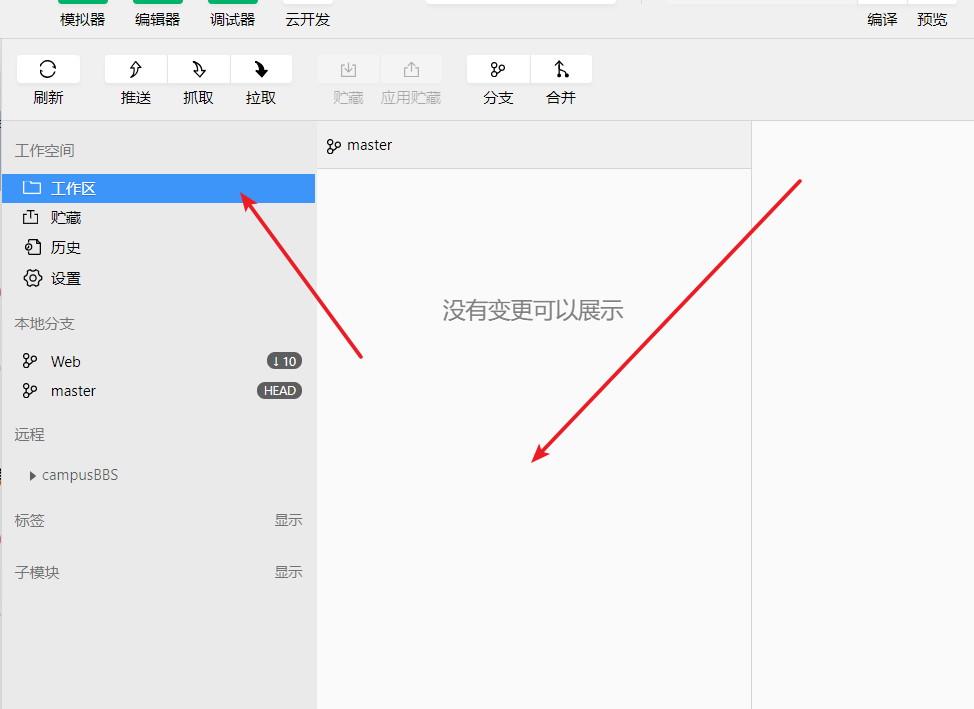Click the Refresh (刷新) icon
Screen dimensions: 974x709
point(48,69)
